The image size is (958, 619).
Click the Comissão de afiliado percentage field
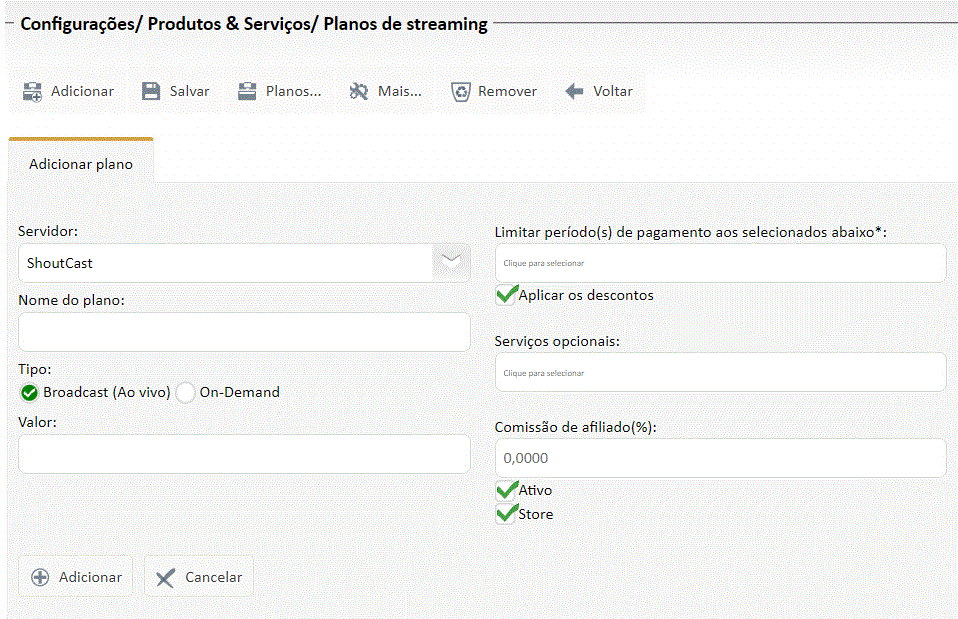coord(720,458)
